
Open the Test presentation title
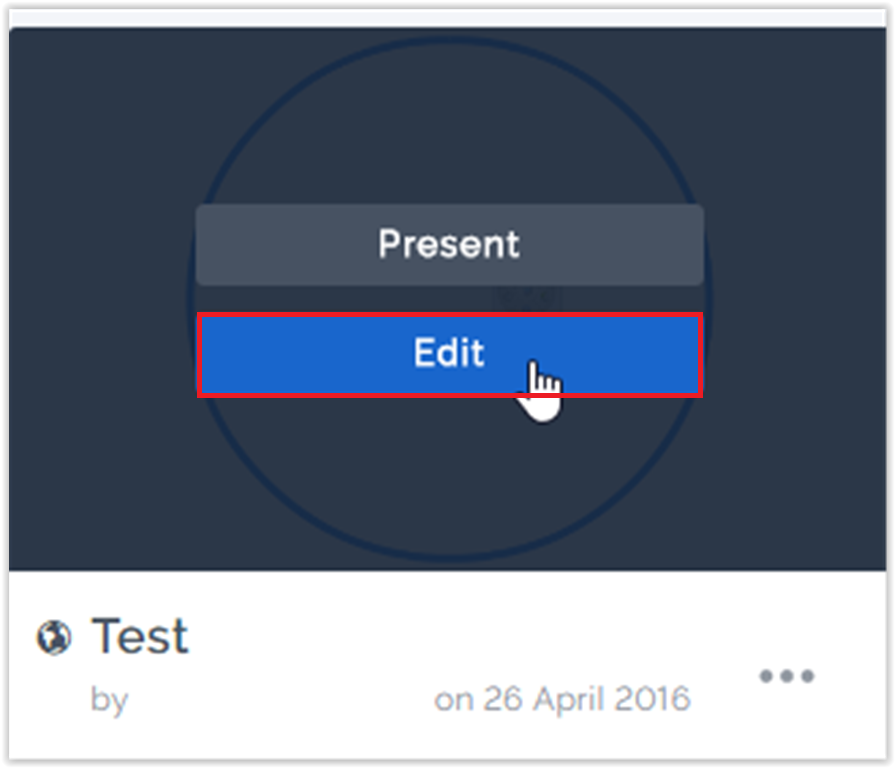(x=140, y=637)
